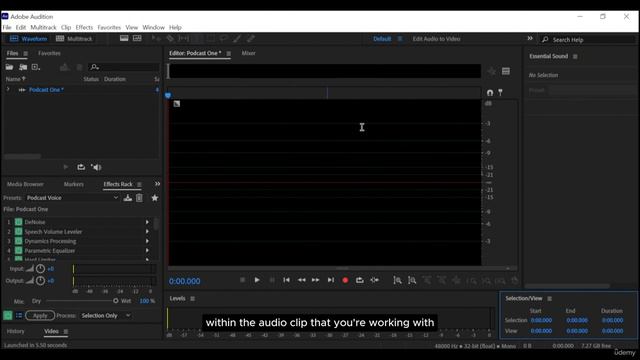640x360 pixels.
Task: Click the Stop button in transport
Action: pos(242,280)
